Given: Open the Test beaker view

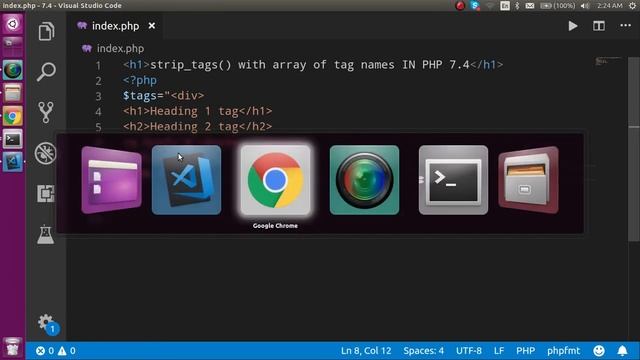Looking at the screenshot, I should pos(45,234).
